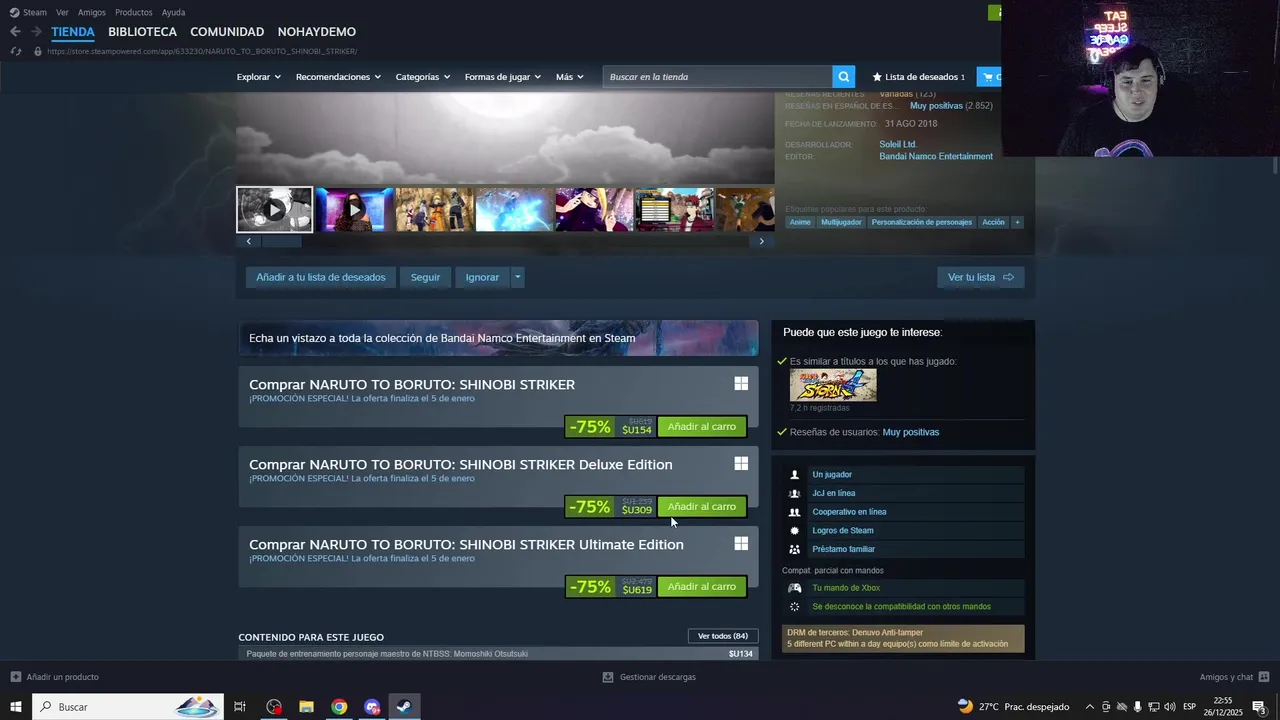Click the thumbnail strip scrollbar
The image size is (1280, 720).
tap(282, 241)
